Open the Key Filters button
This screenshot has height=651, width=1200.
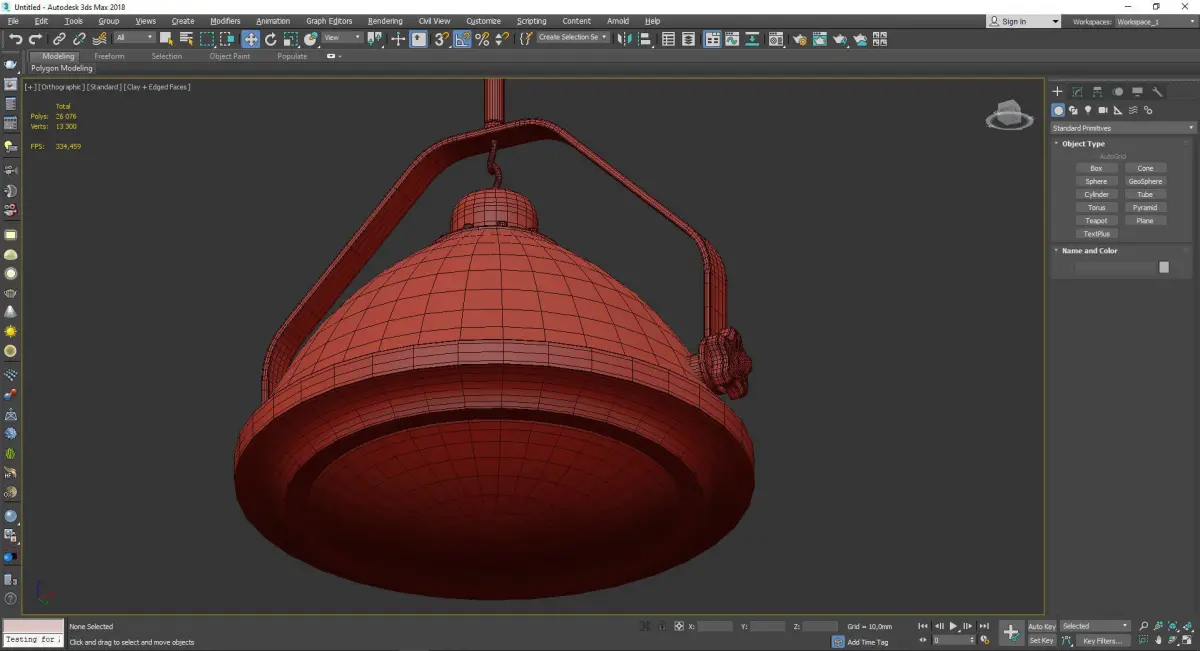pyautogui.click(x=1103, y=640)
